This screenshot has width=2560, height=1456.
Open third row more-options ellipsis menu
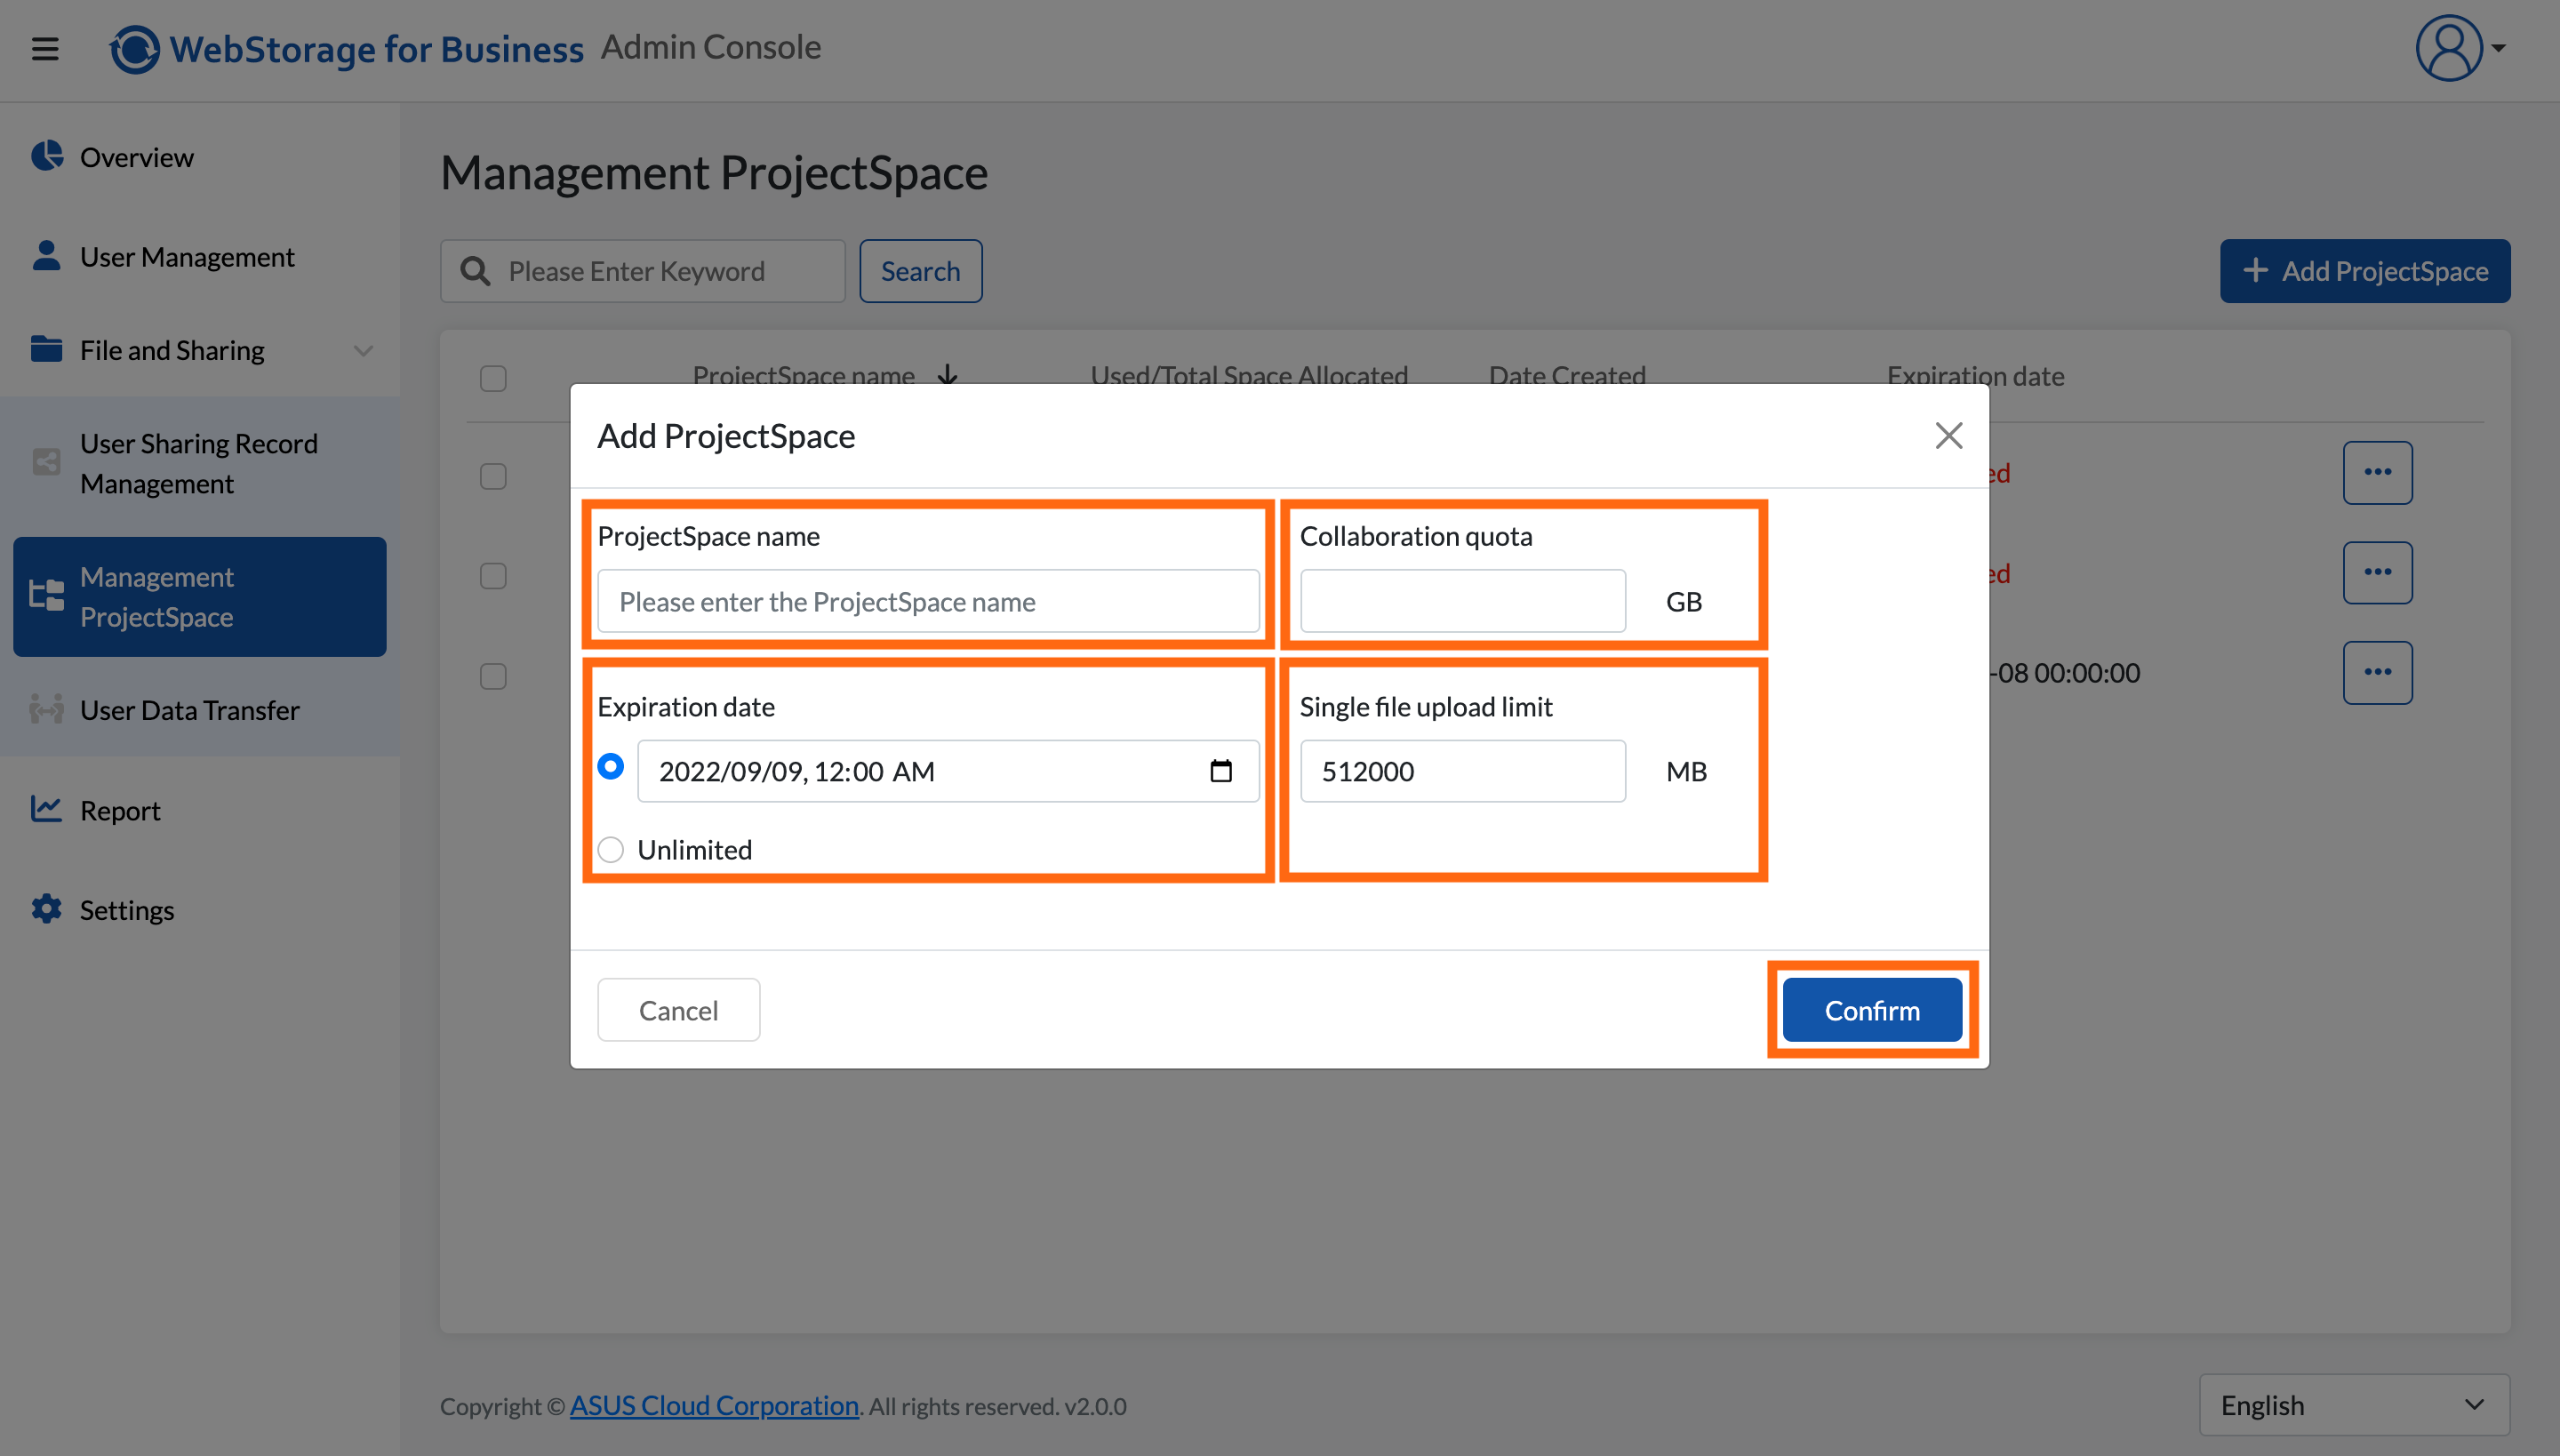click(x=2378, y=672)
